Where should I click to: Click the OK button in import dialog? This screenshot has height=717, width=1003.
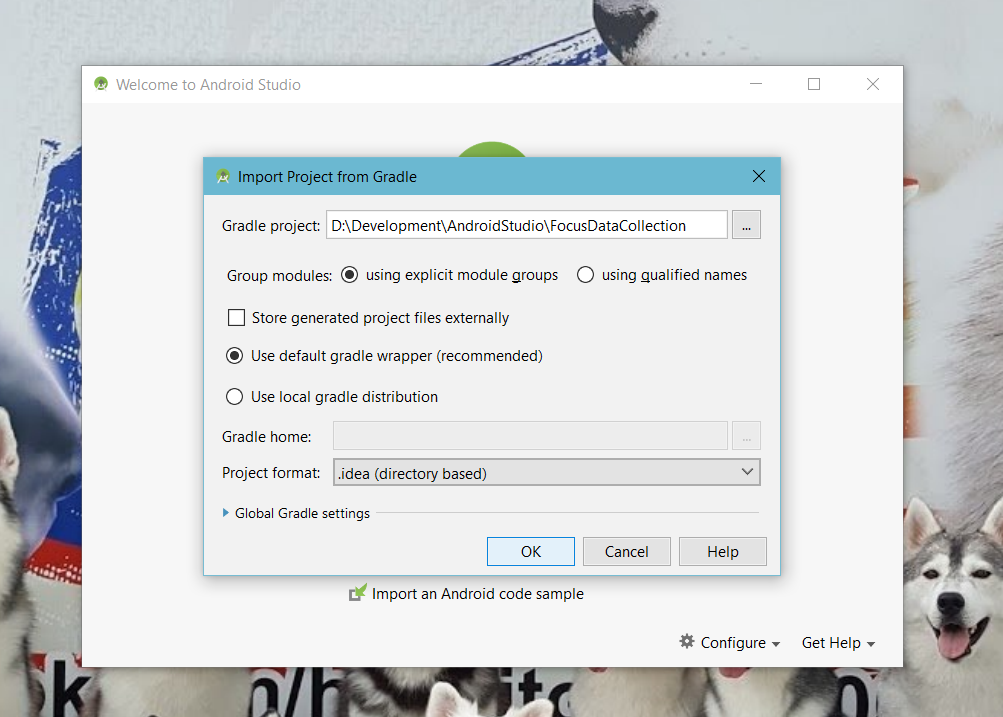click(x=530, y=551)
